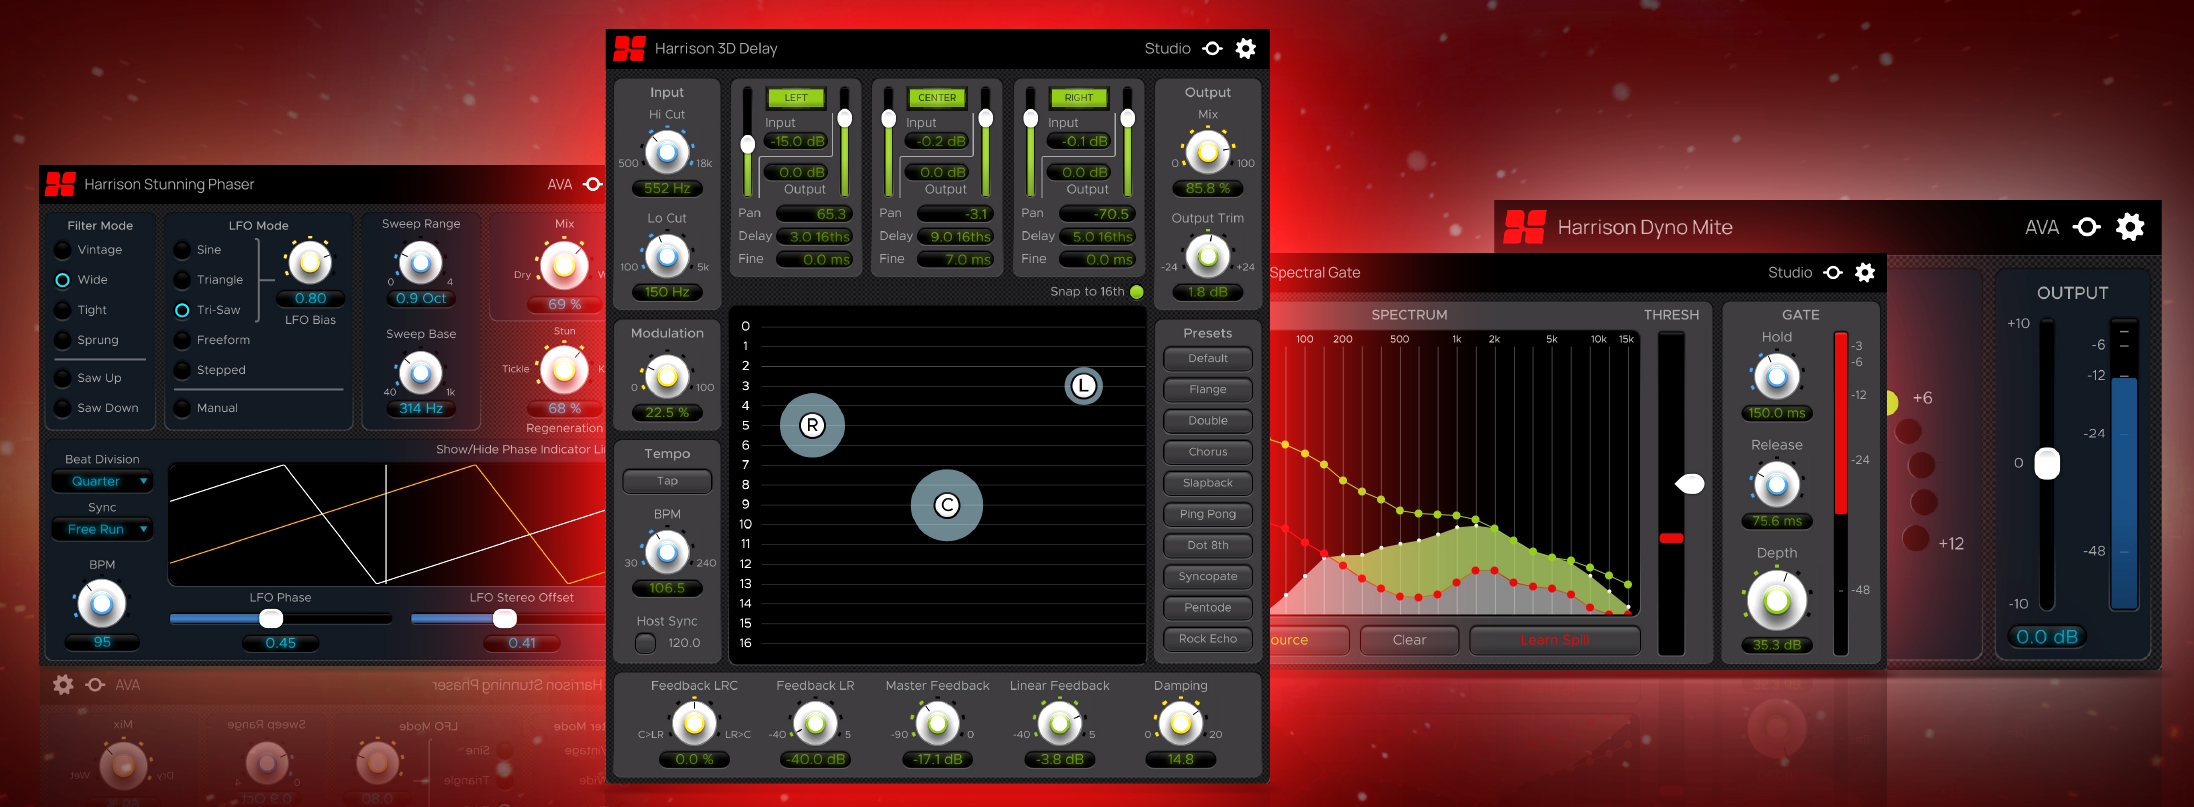Click the Learn Spill button
The height and width of the screenshot is (807, 2194).
coord(1554,640)
